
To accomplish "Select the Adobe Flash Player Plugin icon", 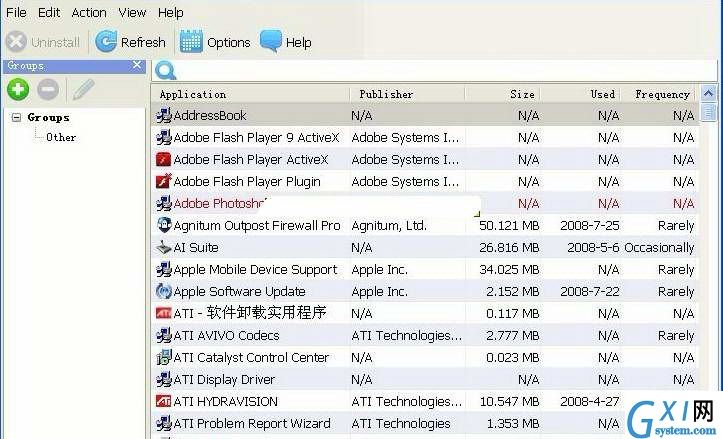I will [164, 181].
